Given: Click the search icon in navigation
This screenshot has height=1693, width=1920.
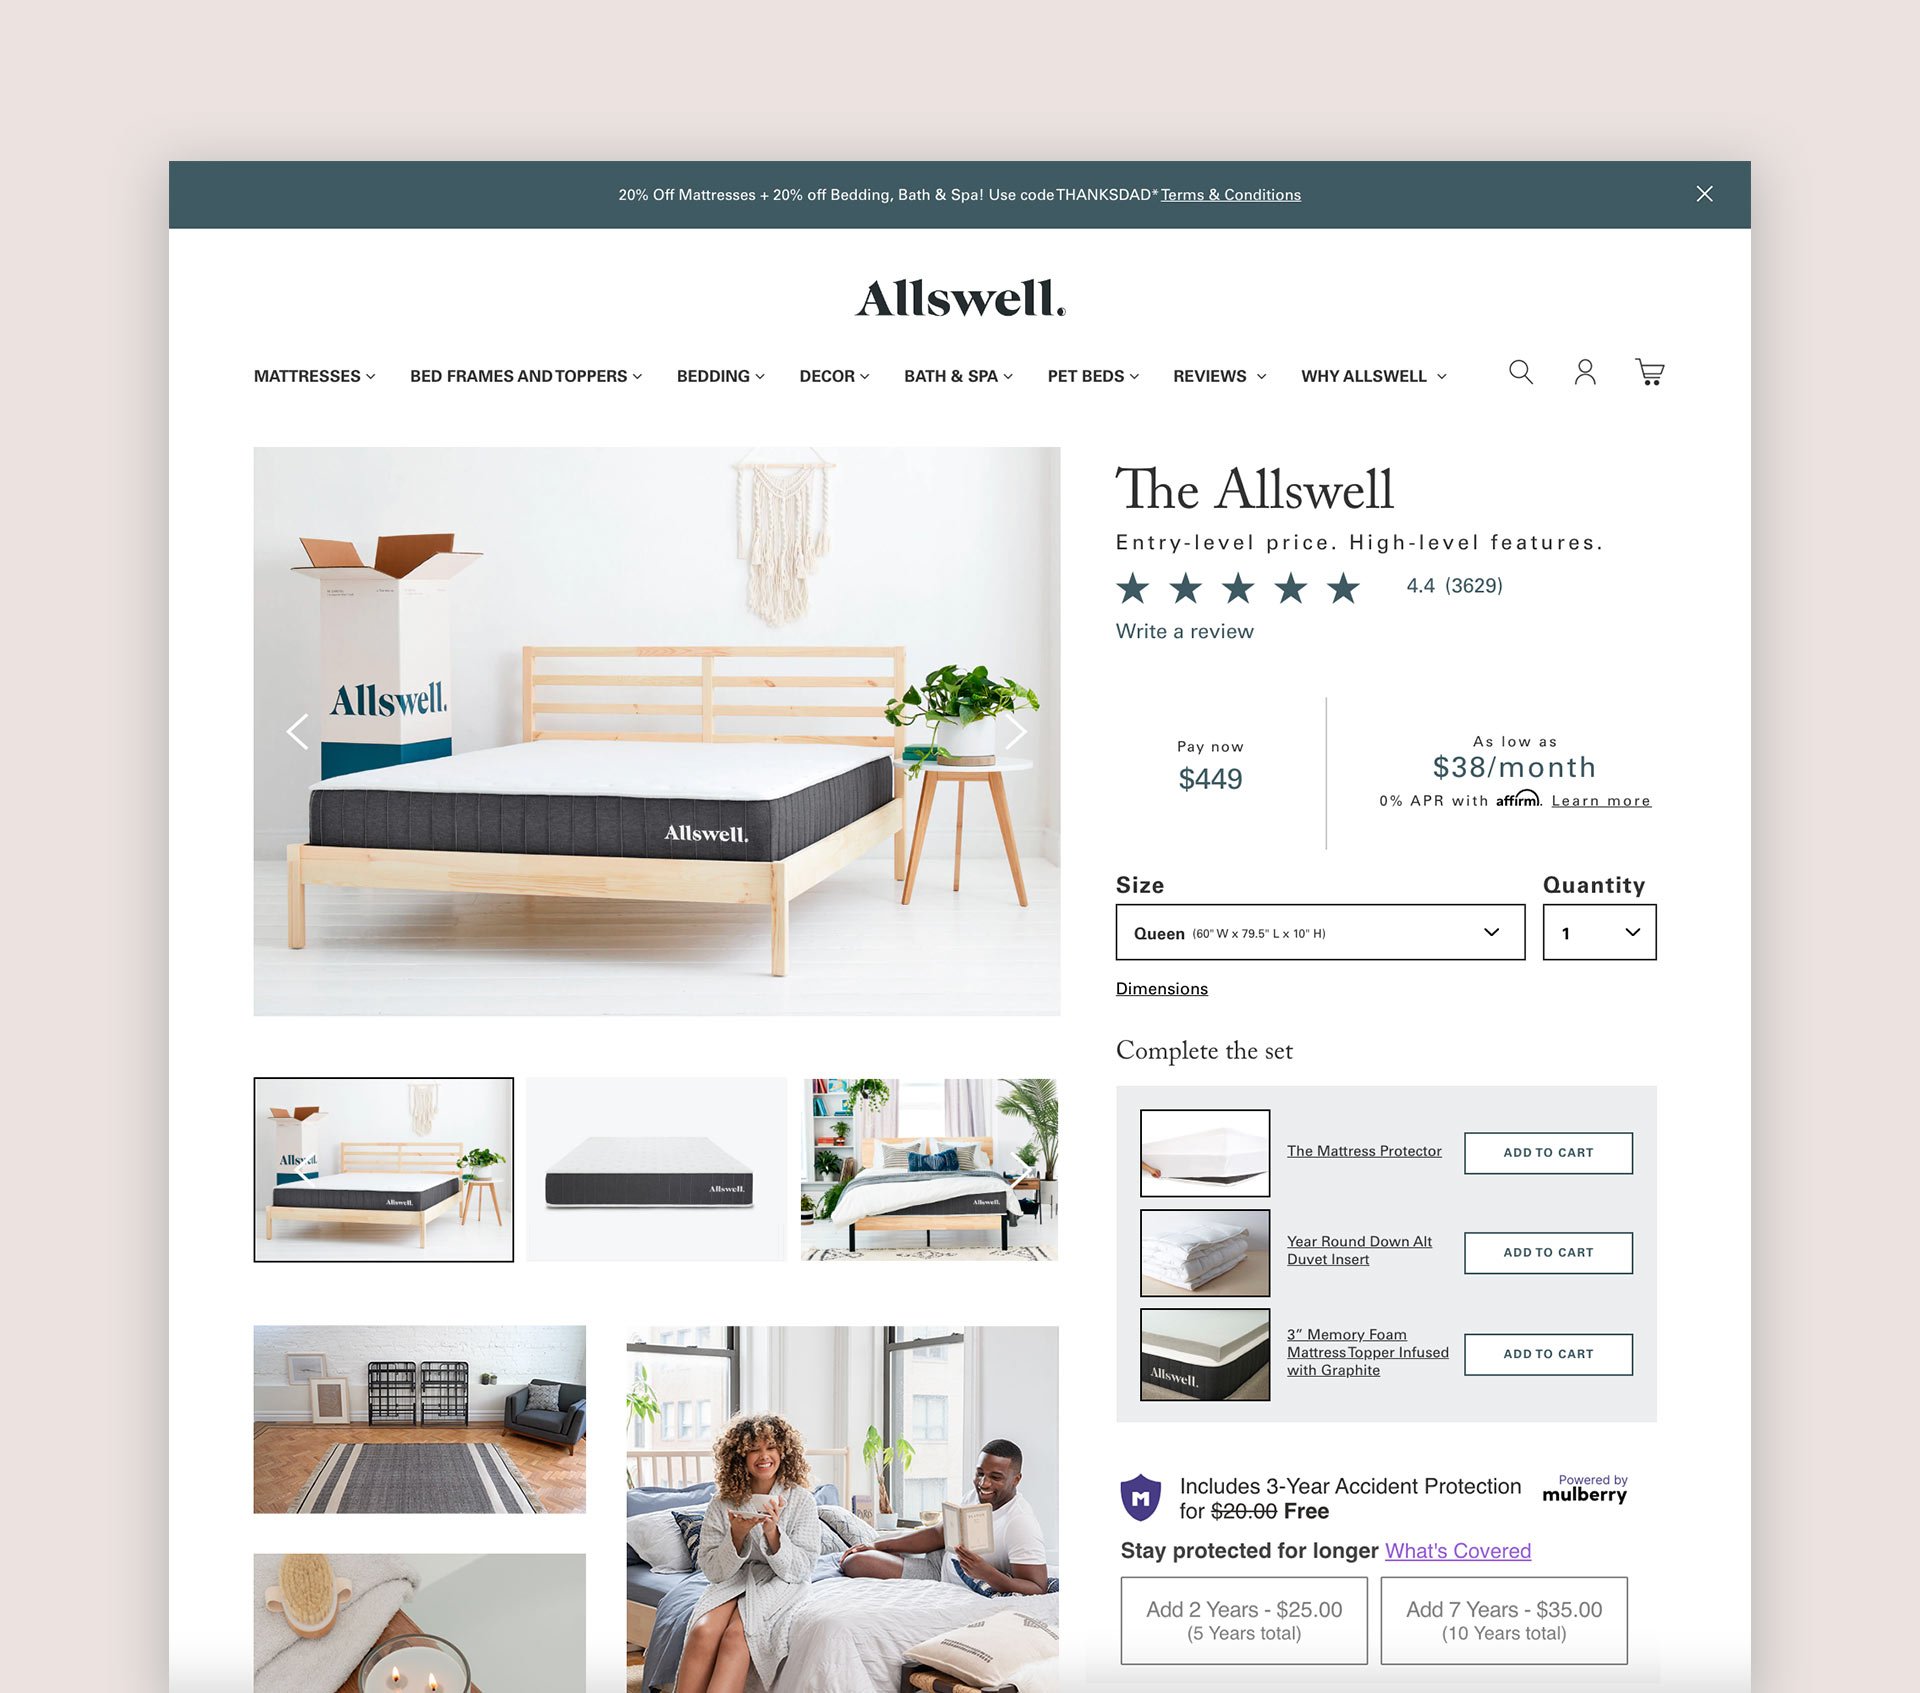Looking at the screenshot, I should (1521, 371).
